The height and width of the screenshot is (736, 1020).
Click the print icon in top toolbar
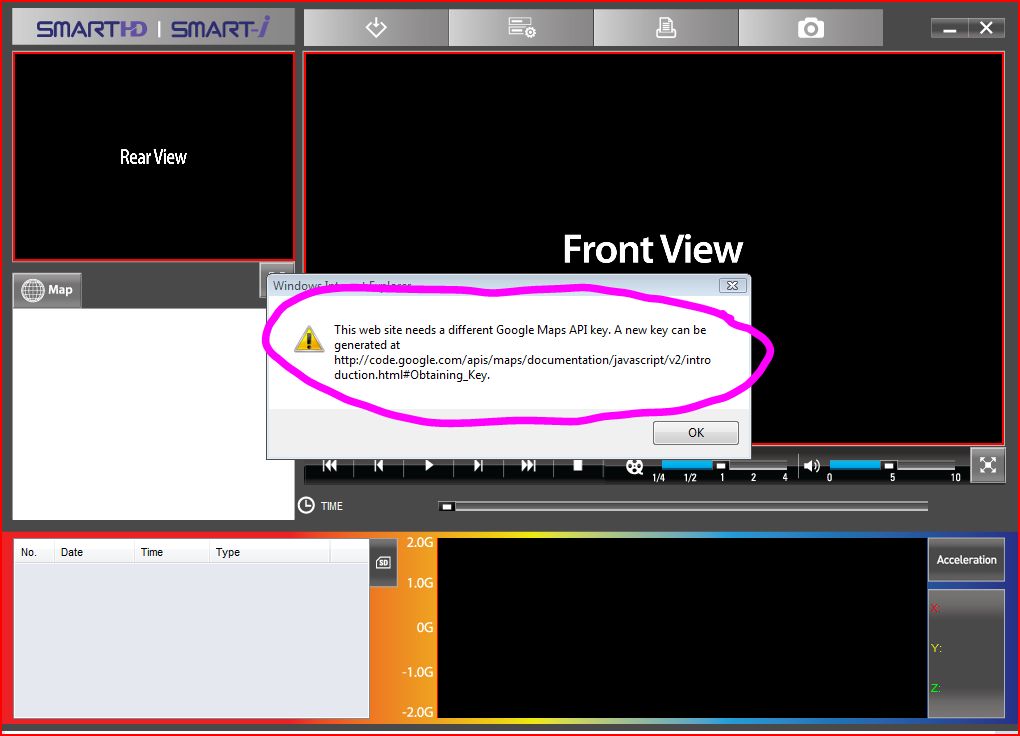(x=666, y=28)
